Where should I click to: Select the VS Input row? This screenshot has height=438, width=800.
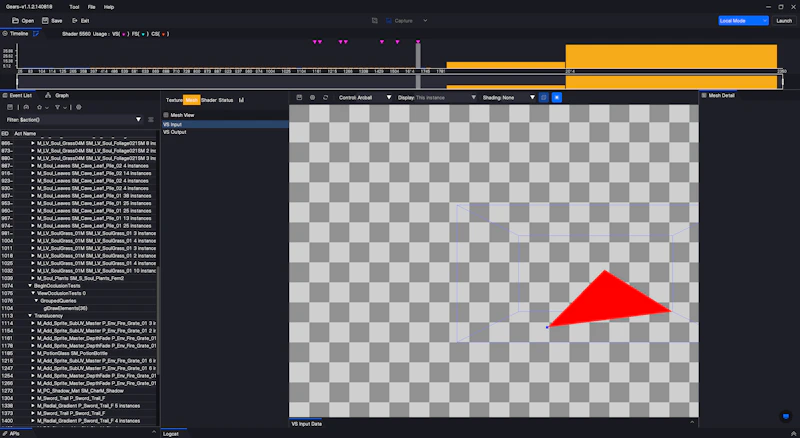[x=225, y=124]
